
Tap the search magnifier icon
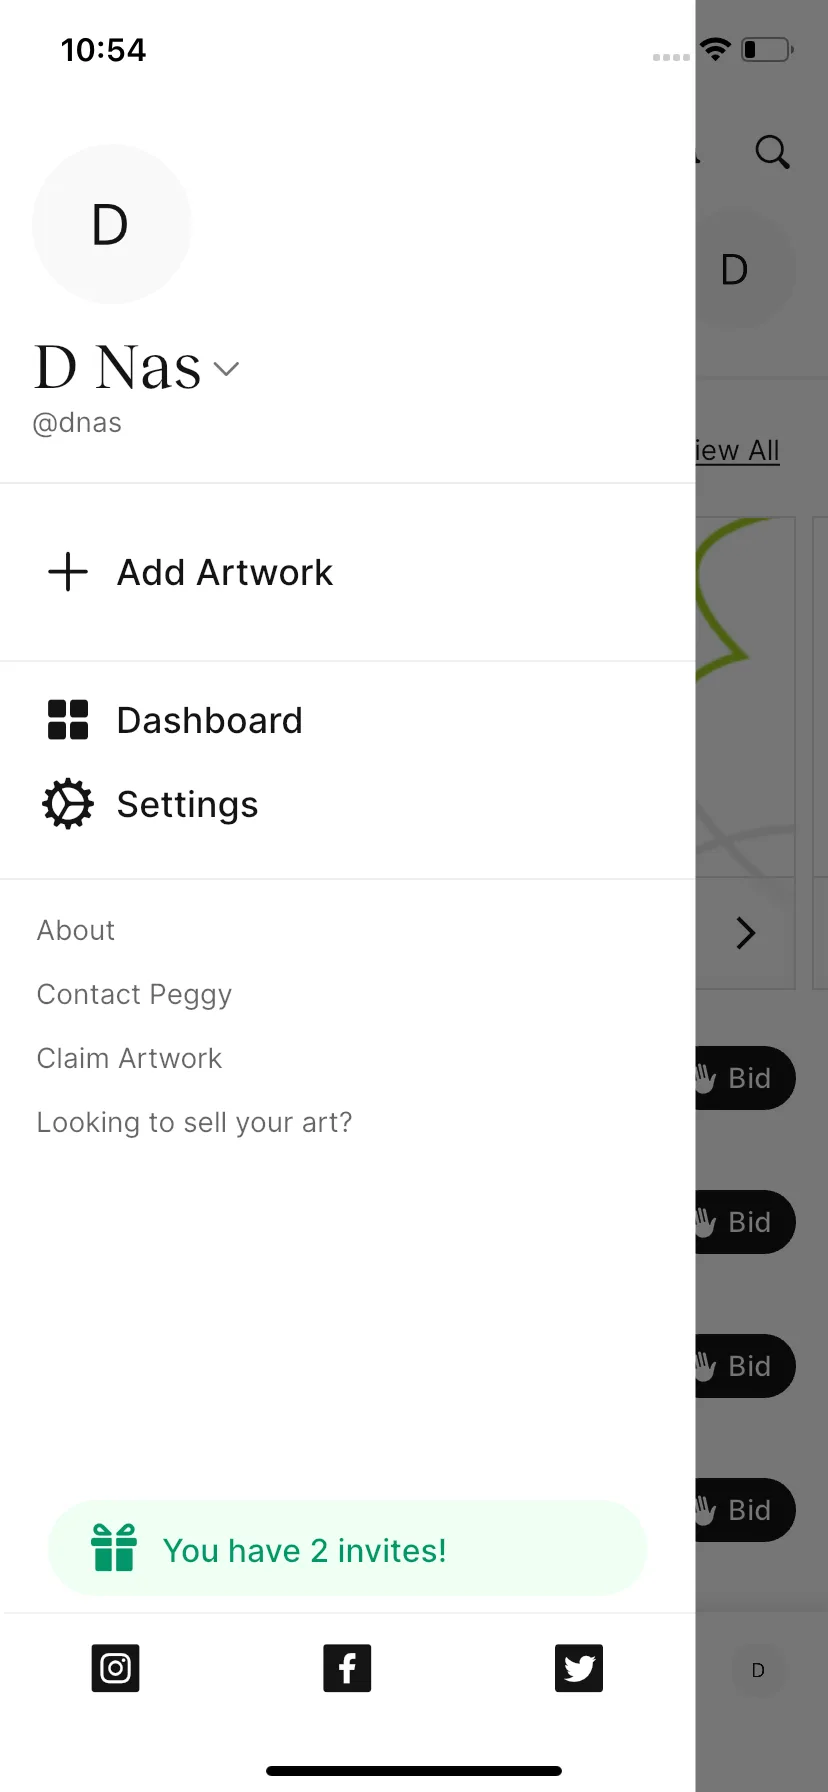click(x=772, y=152)
